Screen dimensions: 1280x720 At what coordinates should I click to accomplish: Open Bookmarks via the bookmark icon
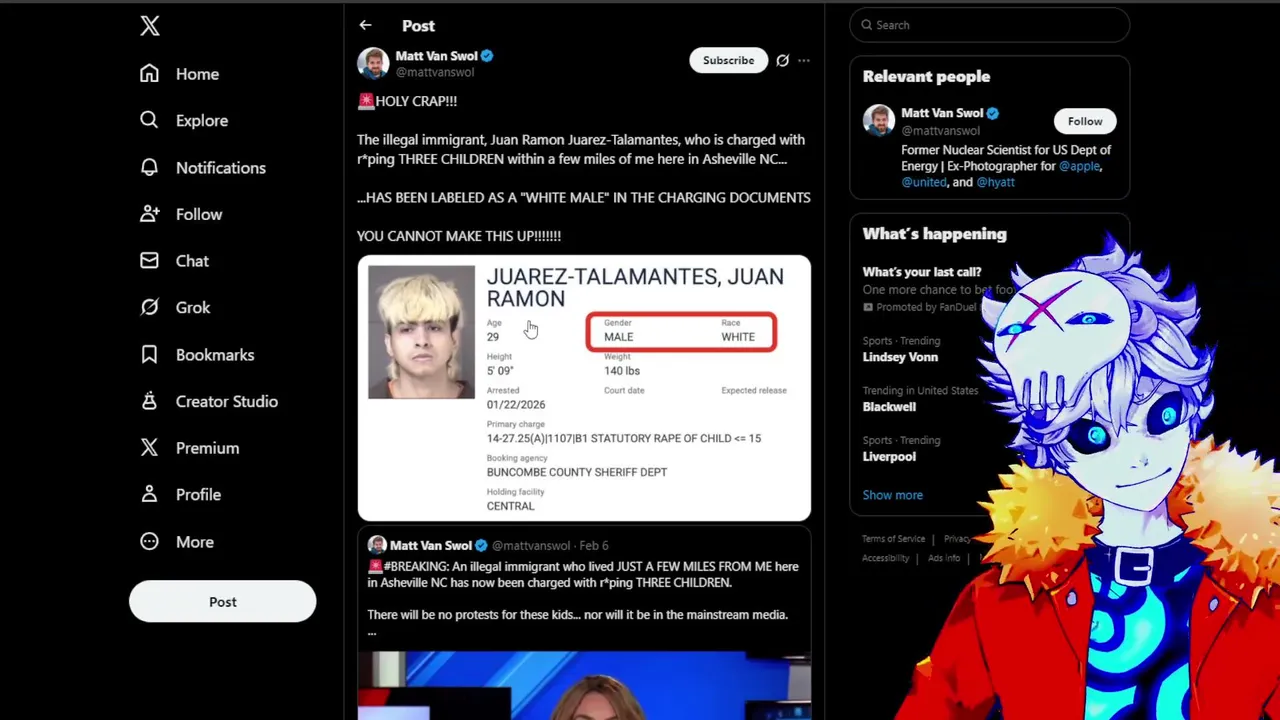(x=149, y=354)
